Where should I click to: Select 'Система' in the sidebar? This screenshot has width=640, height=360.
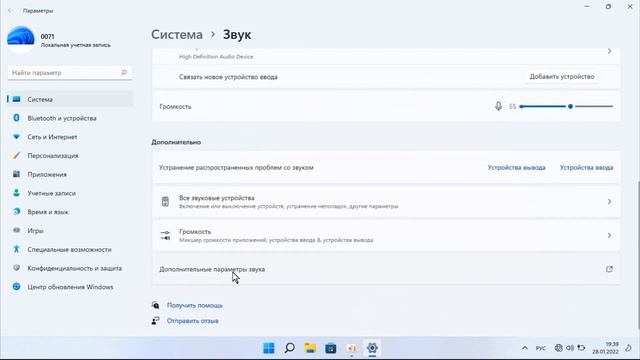pos(70,99)
